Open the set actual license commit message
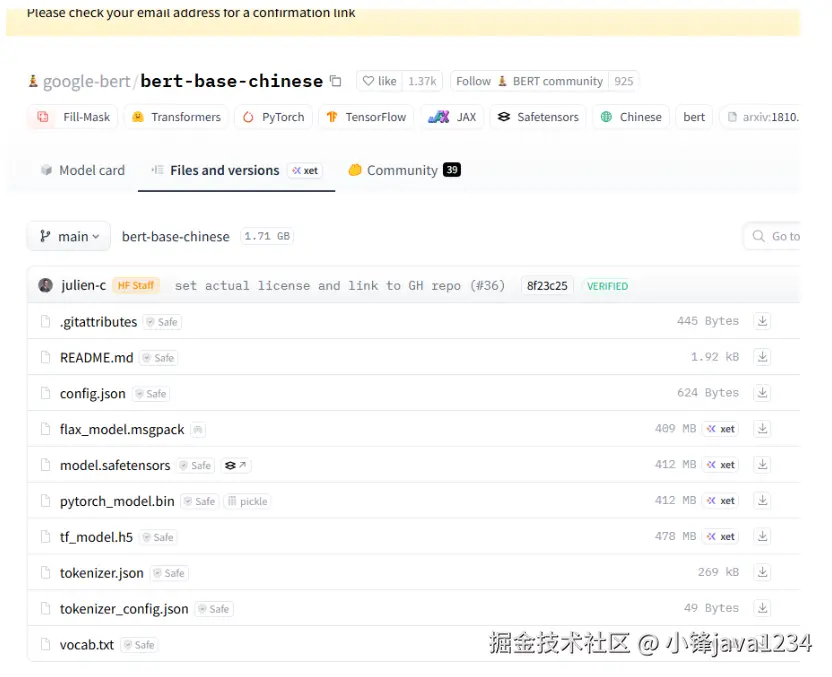This screenshot has width=832, height=677. pyautogui.click(x=340, y=286)
